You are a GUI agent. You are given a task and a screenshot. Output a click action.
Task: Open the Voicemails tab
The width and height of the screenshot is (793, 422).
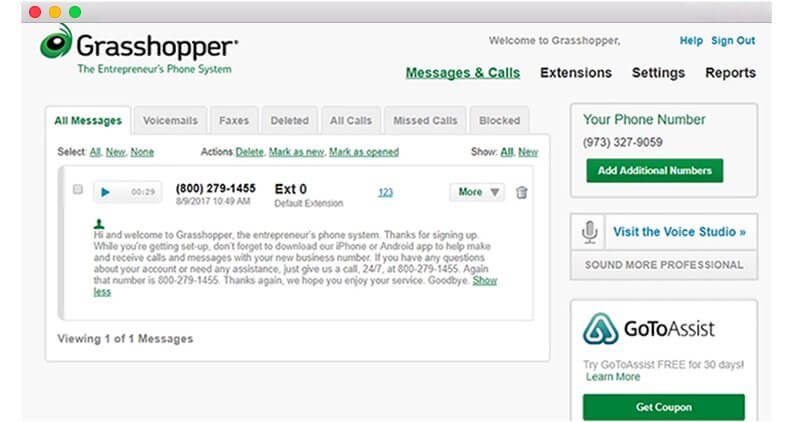(170, 120)
